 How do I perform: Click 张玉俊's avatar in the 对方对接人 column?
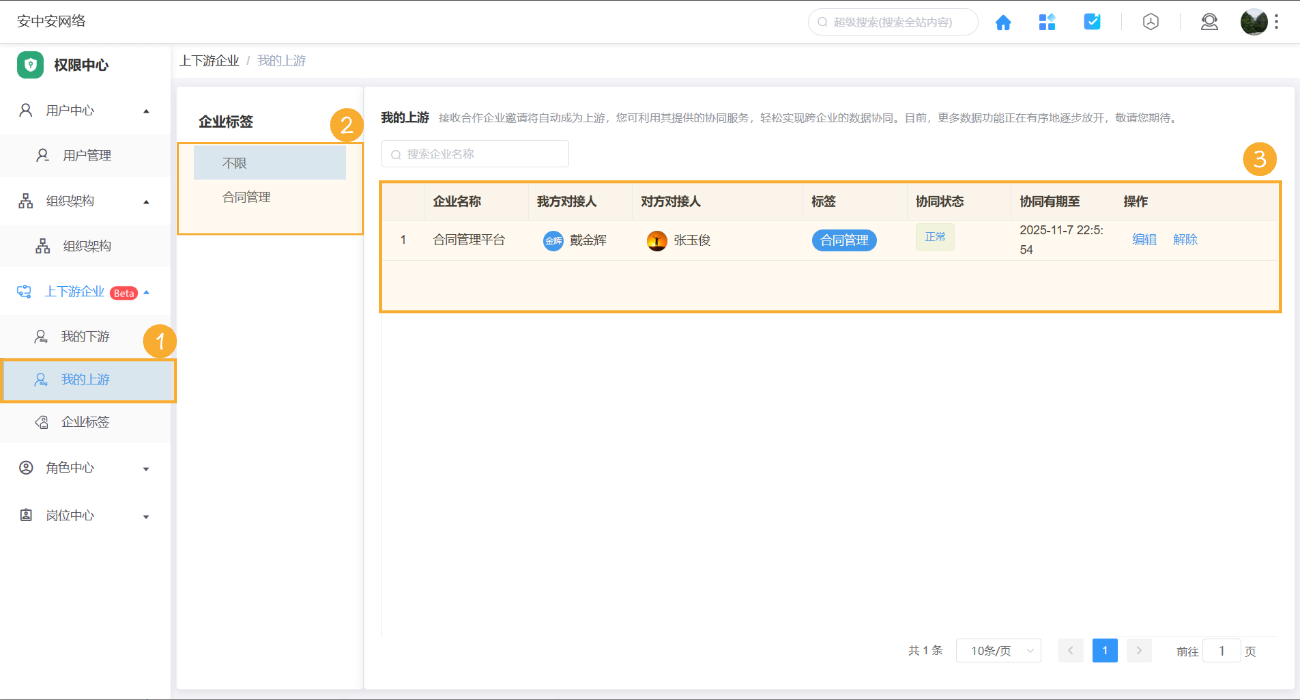coord(657,240)
